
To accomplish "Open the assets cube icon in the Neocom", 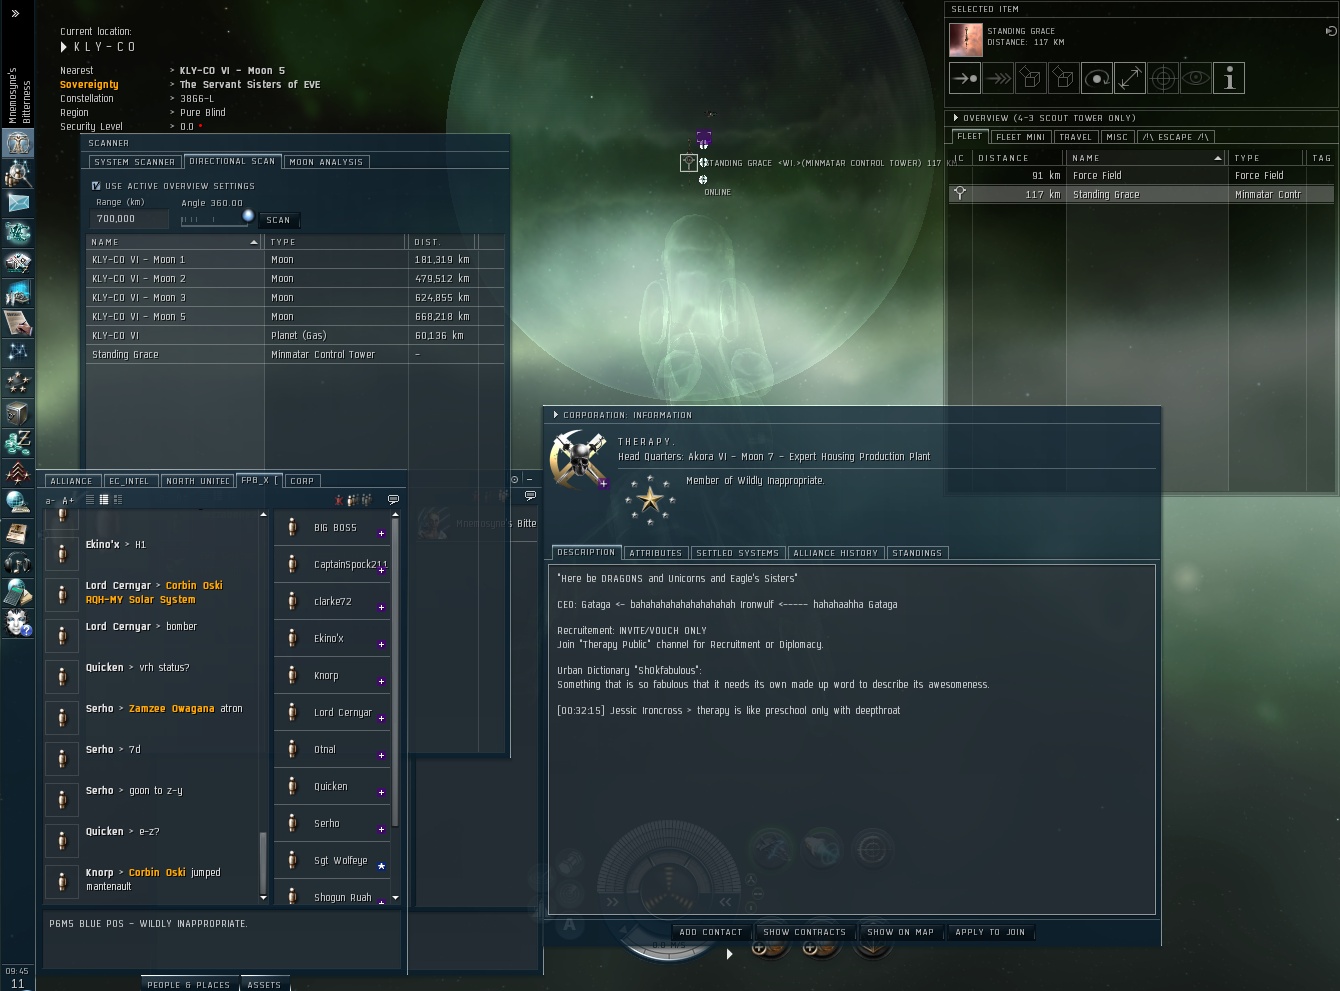I will tap(18, 412).
